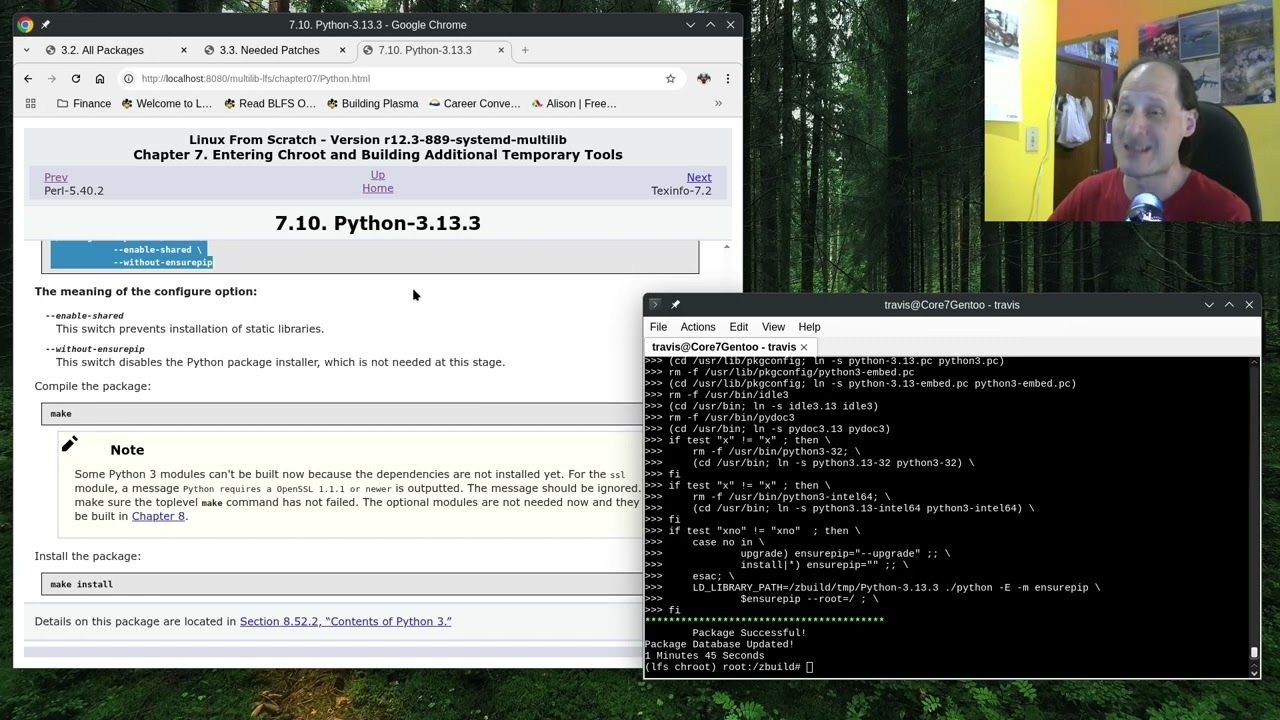The image size is (1280, 720).
Task: Follow the Home link
Action: pyautogui.click(x=377, y=188)
